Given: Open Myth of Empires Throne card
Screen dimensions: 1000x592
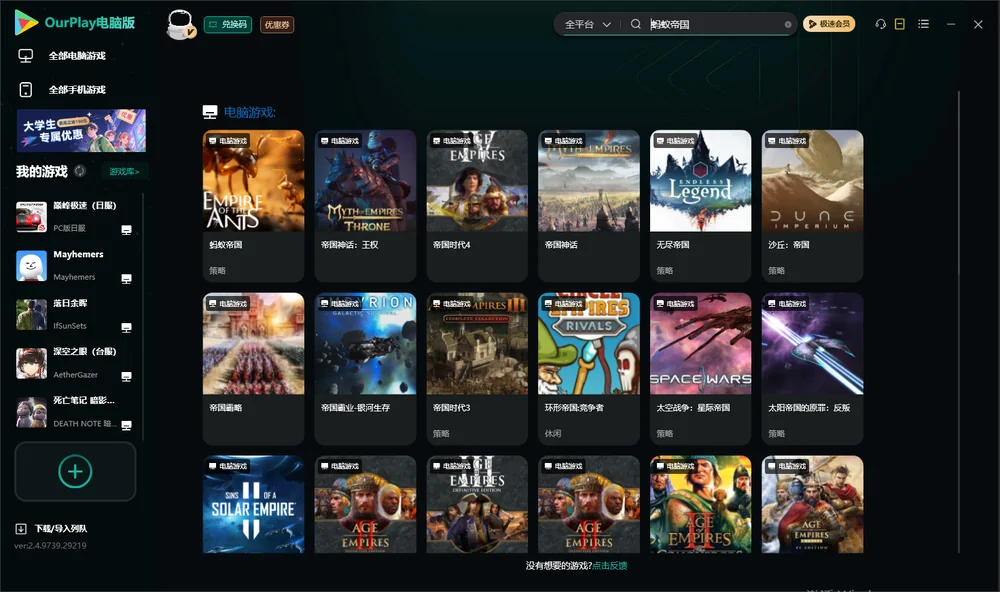Looking at the screenshot, I should (365, 205).
